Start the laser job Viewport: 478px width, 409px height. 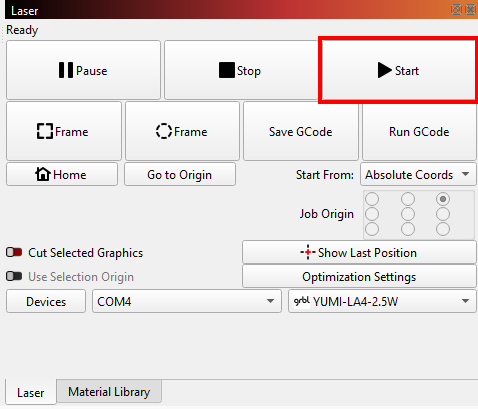click(398, 70)
